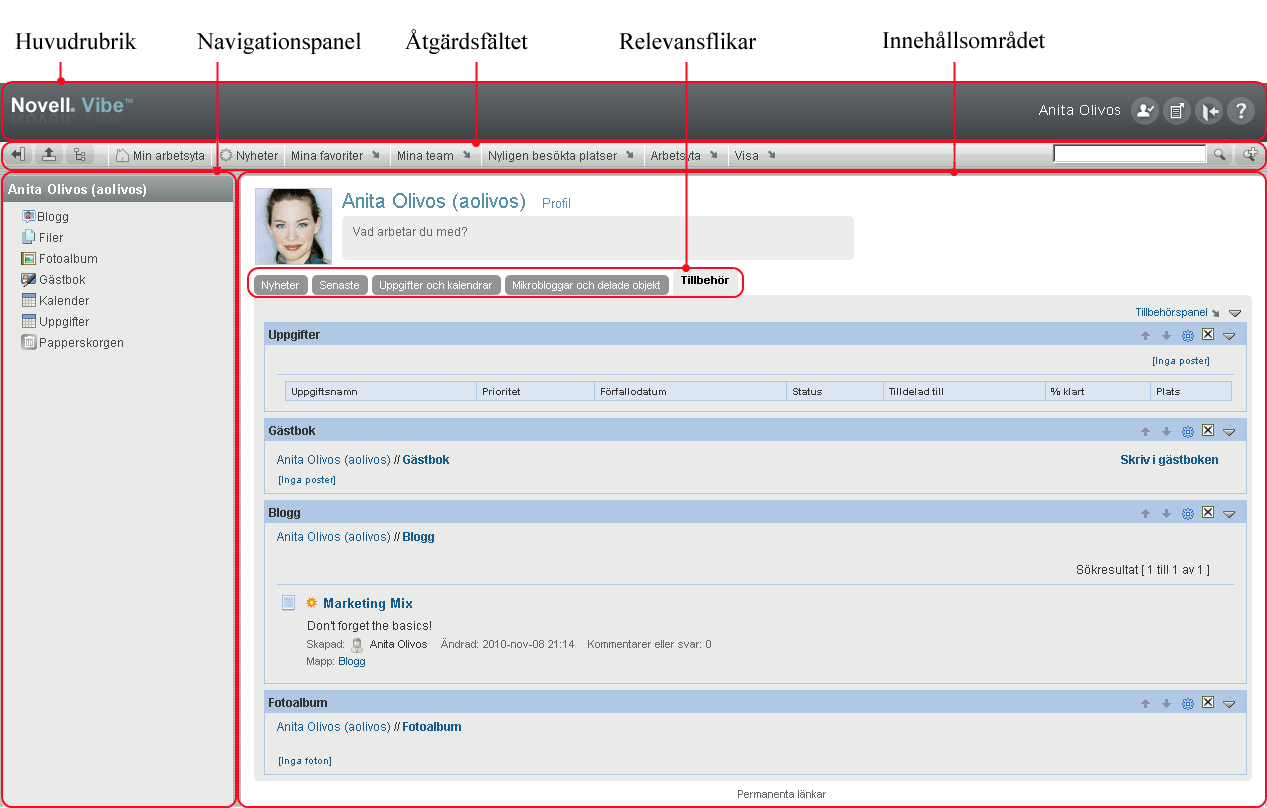
Task: Collapse the Uppgifter accessory triangle
Action: (x=1230, y=336)
